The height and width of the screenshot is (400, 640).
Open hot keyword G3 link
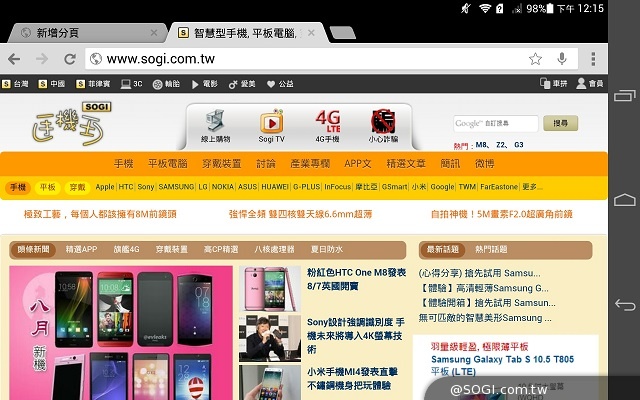(x=519, y=145)
